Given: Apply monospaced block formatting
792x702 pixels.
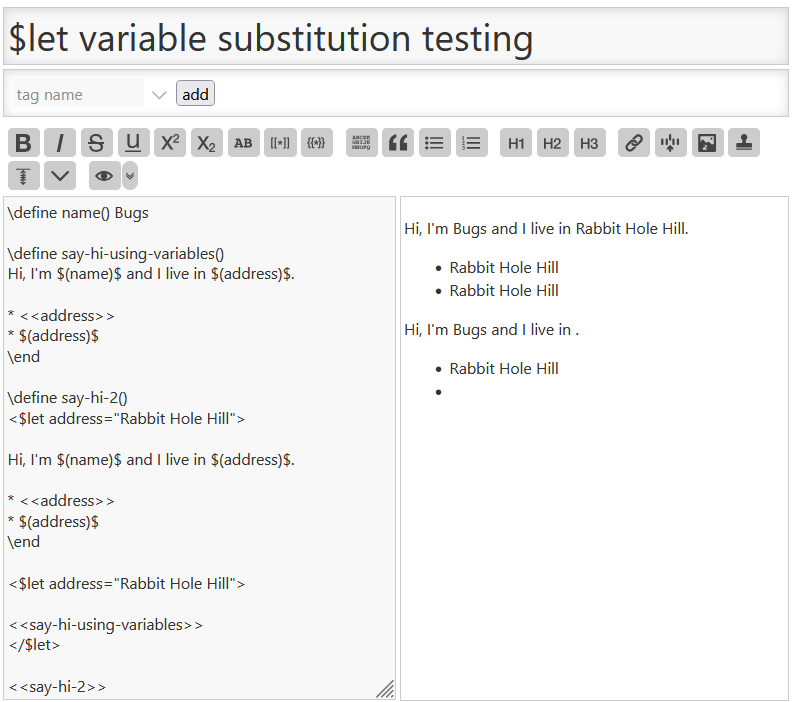Looking at the screenshot, I should click(x=361, y=143).
